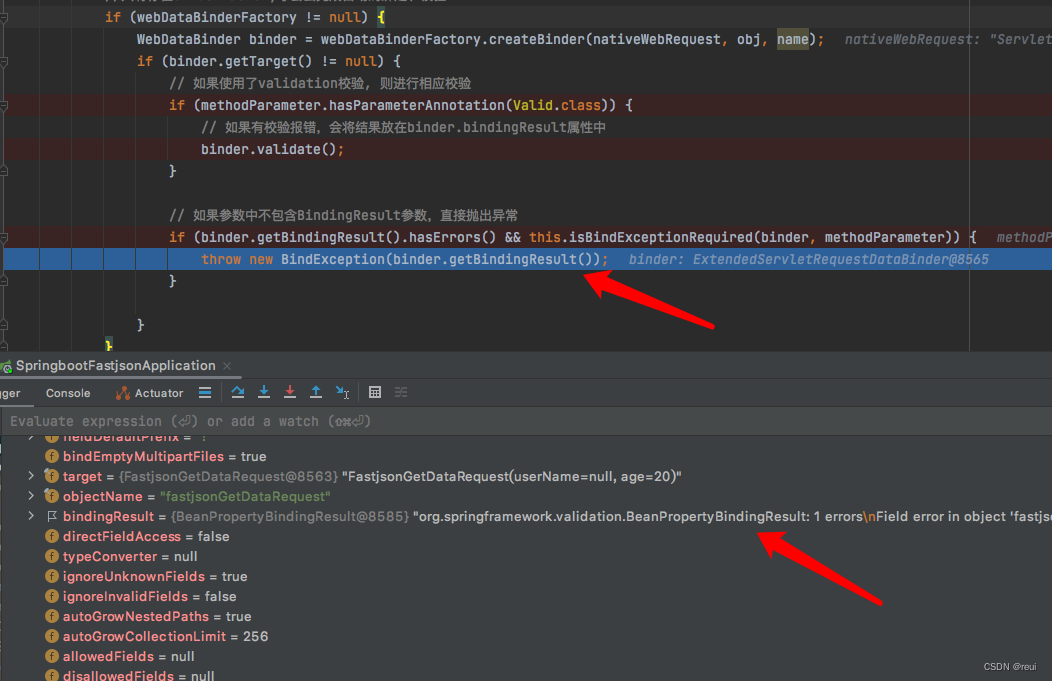The width and height of the screenshot is (1052, 681).
Task: Click the Step Over debugger icon
Action: (238, 392)
